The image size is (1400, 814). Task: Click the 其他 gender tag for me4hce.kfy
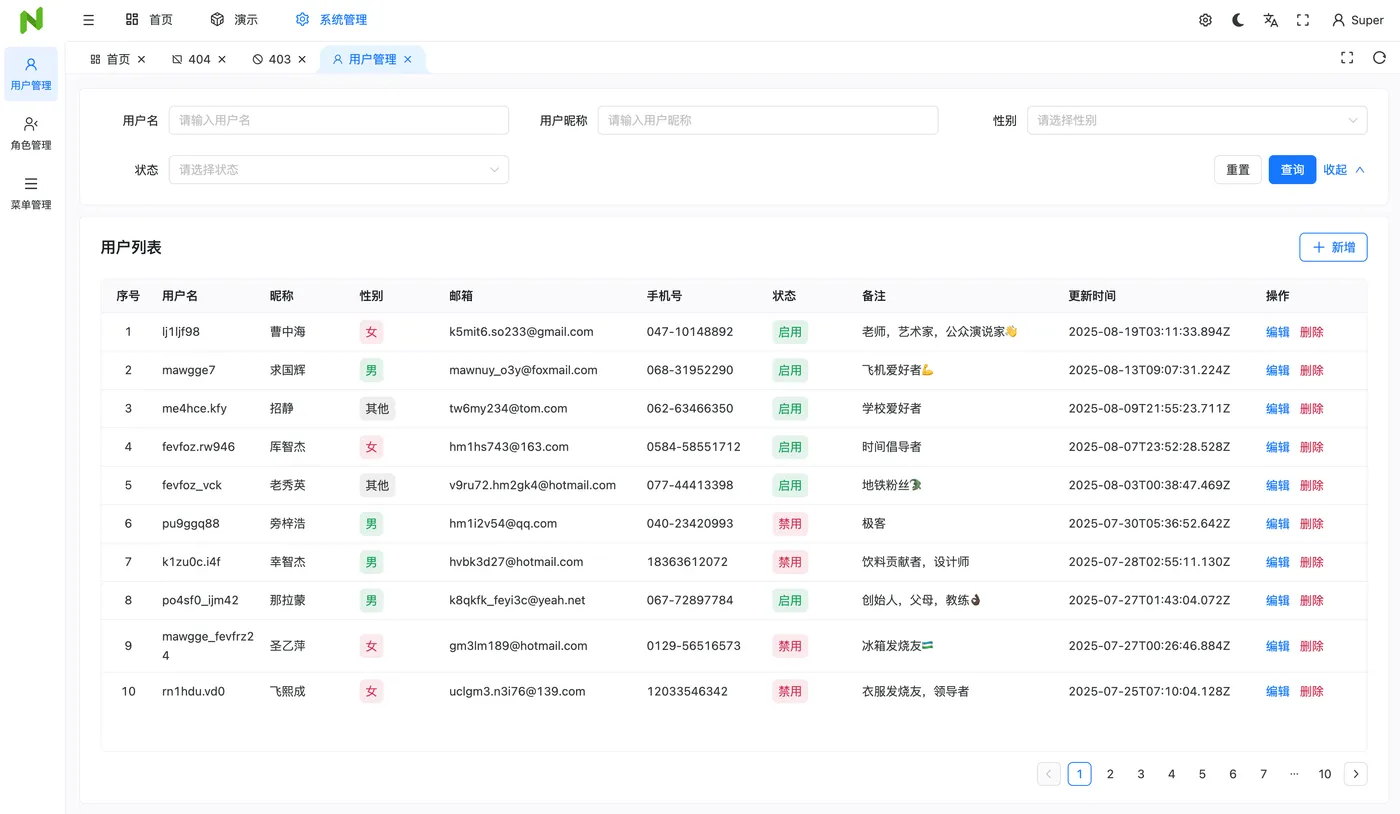(377, 408)
